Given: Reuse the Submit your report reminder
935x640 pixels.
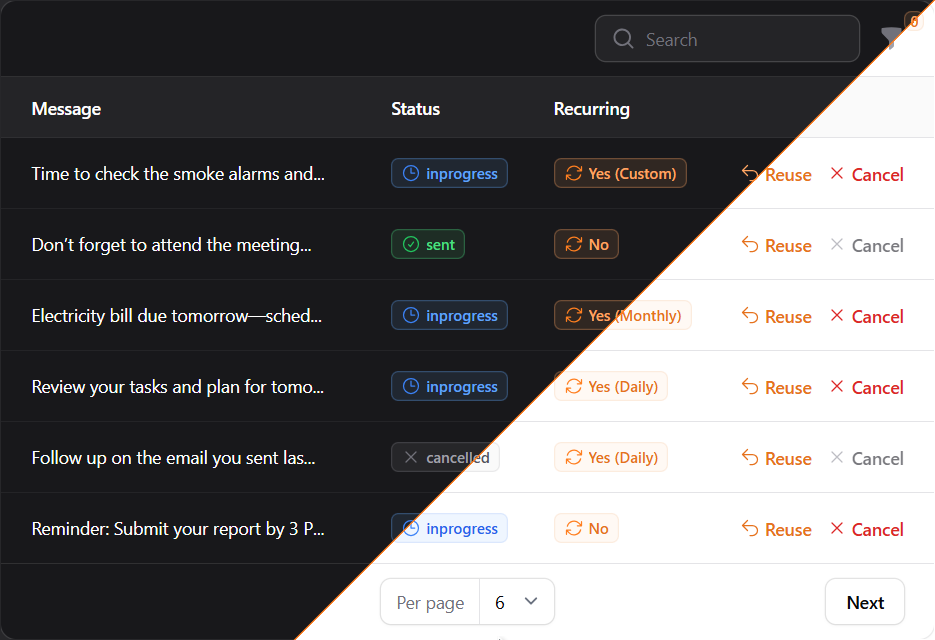Looking at the screenshot, I should point(776,529).
